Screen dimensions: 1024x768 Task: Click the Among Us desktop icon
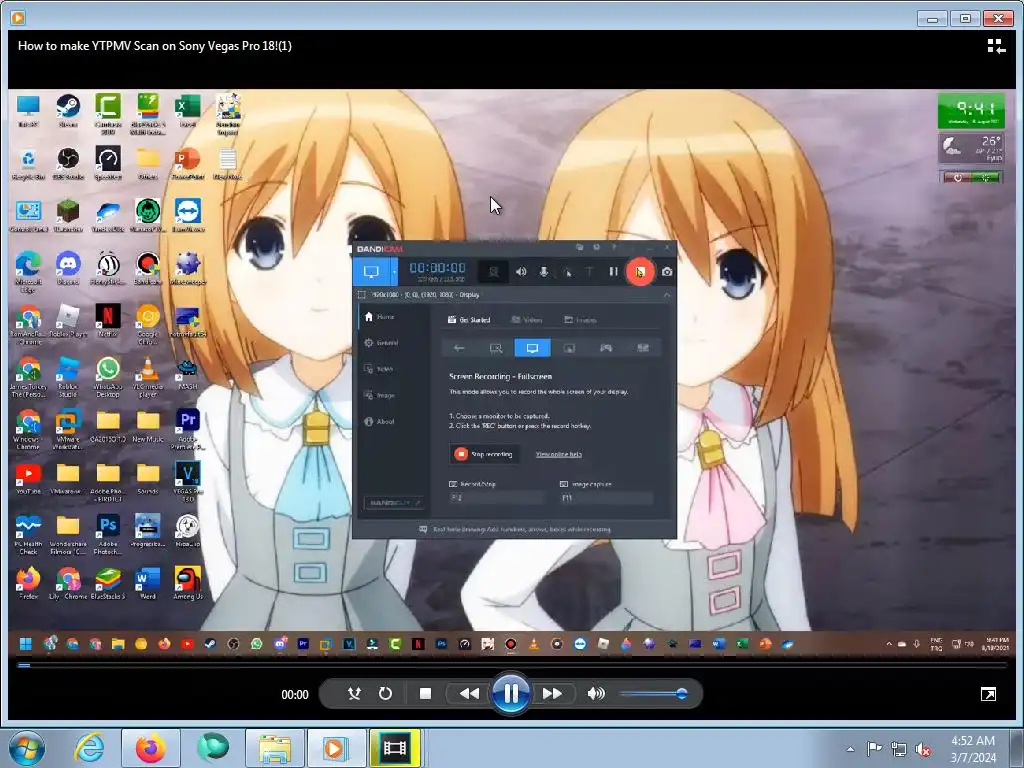point(187,583)
